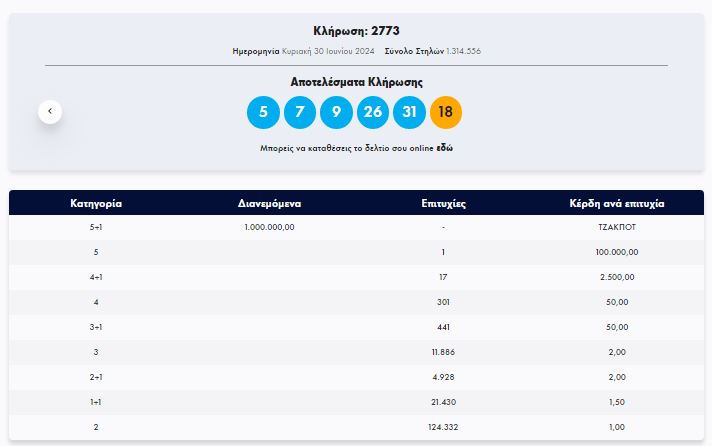Click the 100.000,00 winnings cell

point(617,252)
